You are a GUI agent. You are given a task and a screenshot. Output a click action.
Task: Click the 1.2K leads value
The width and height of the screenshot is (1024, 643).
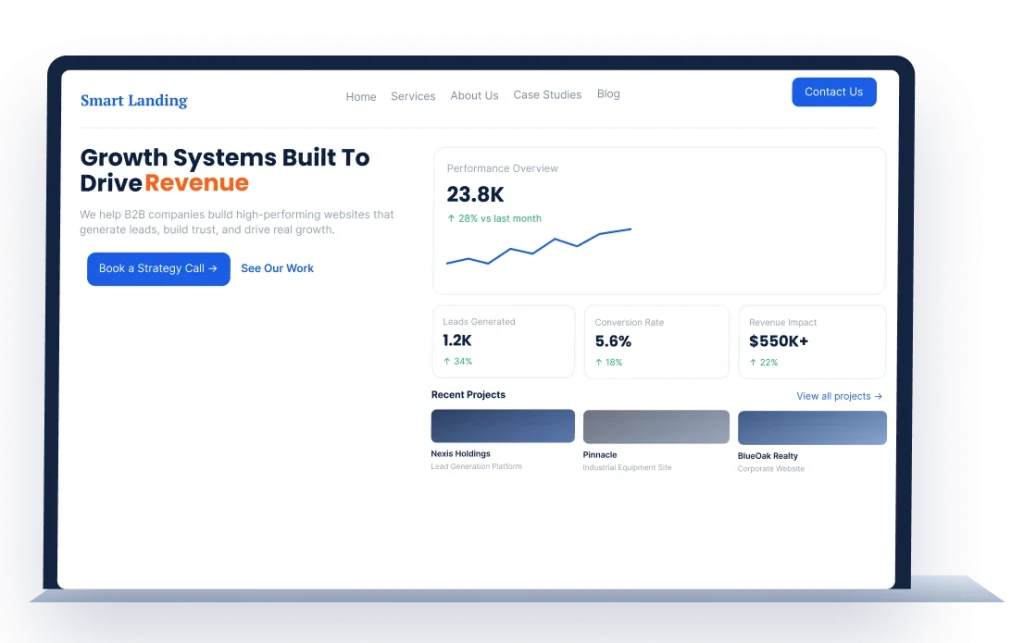(457, 340)
